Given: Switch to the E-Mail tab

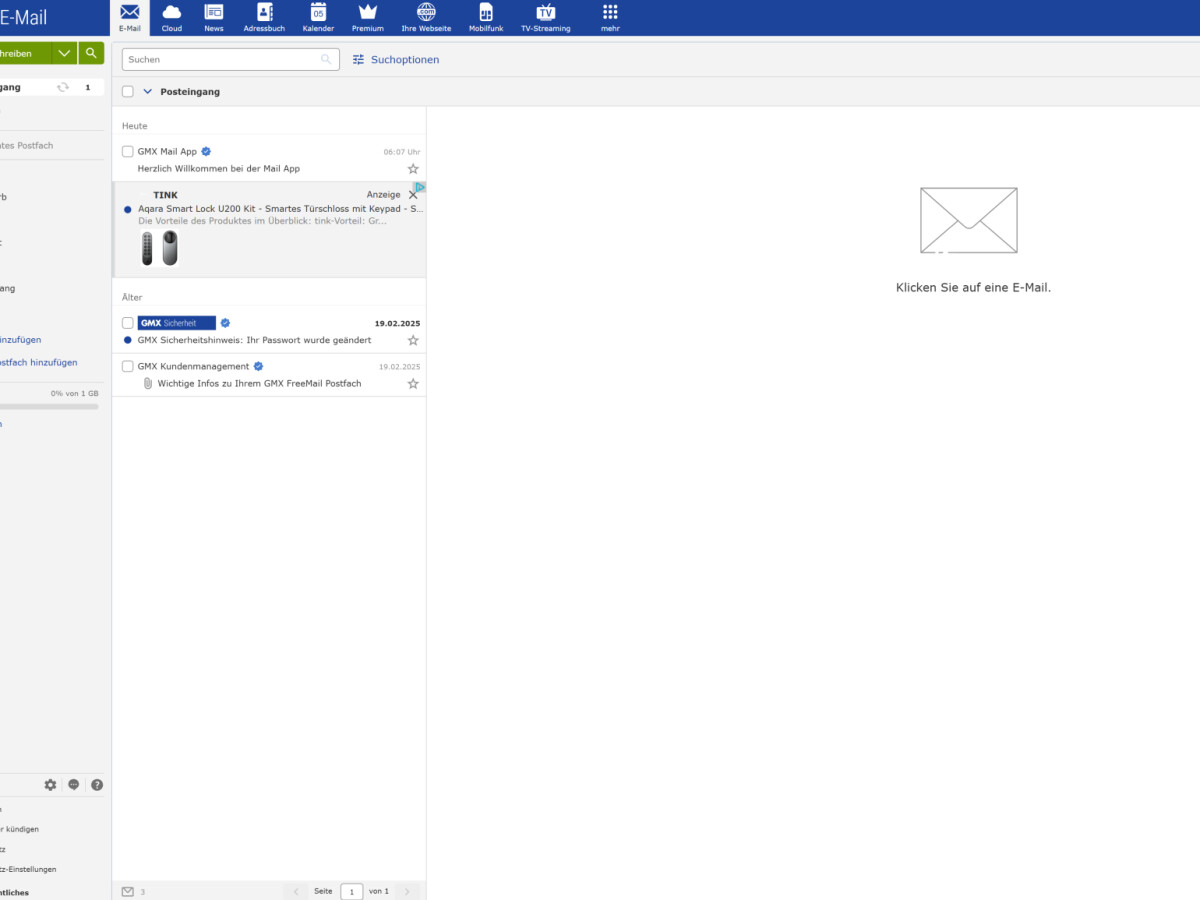Looking at the screenshot, I should pos(129,16).
